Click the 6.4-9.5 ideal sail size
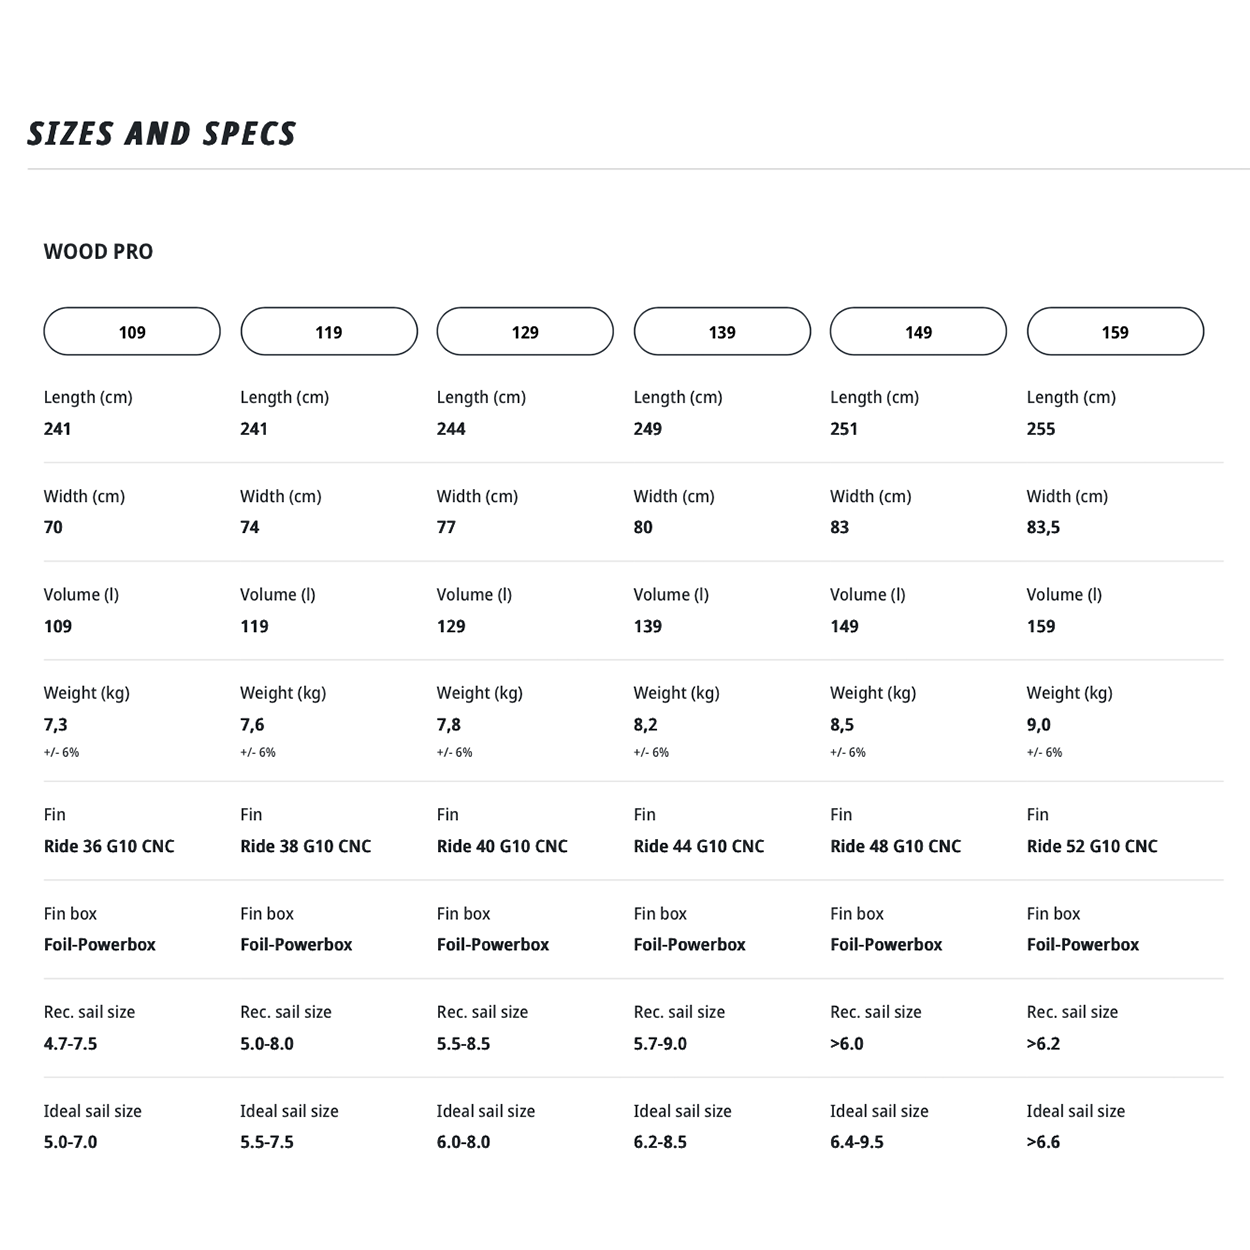1250x1250 pixels. click(x=857, y=1142)
